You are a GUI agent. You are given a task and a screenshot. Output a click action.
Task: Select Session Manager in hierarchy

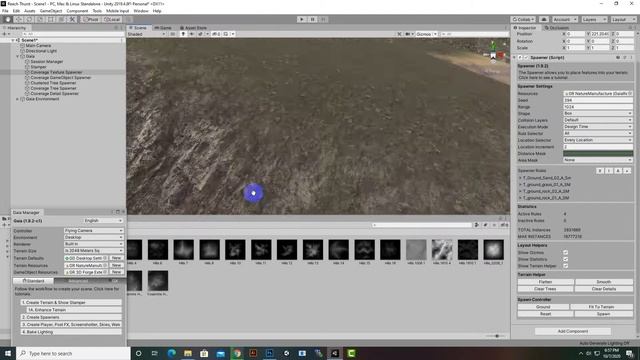(x=46, y=62)
